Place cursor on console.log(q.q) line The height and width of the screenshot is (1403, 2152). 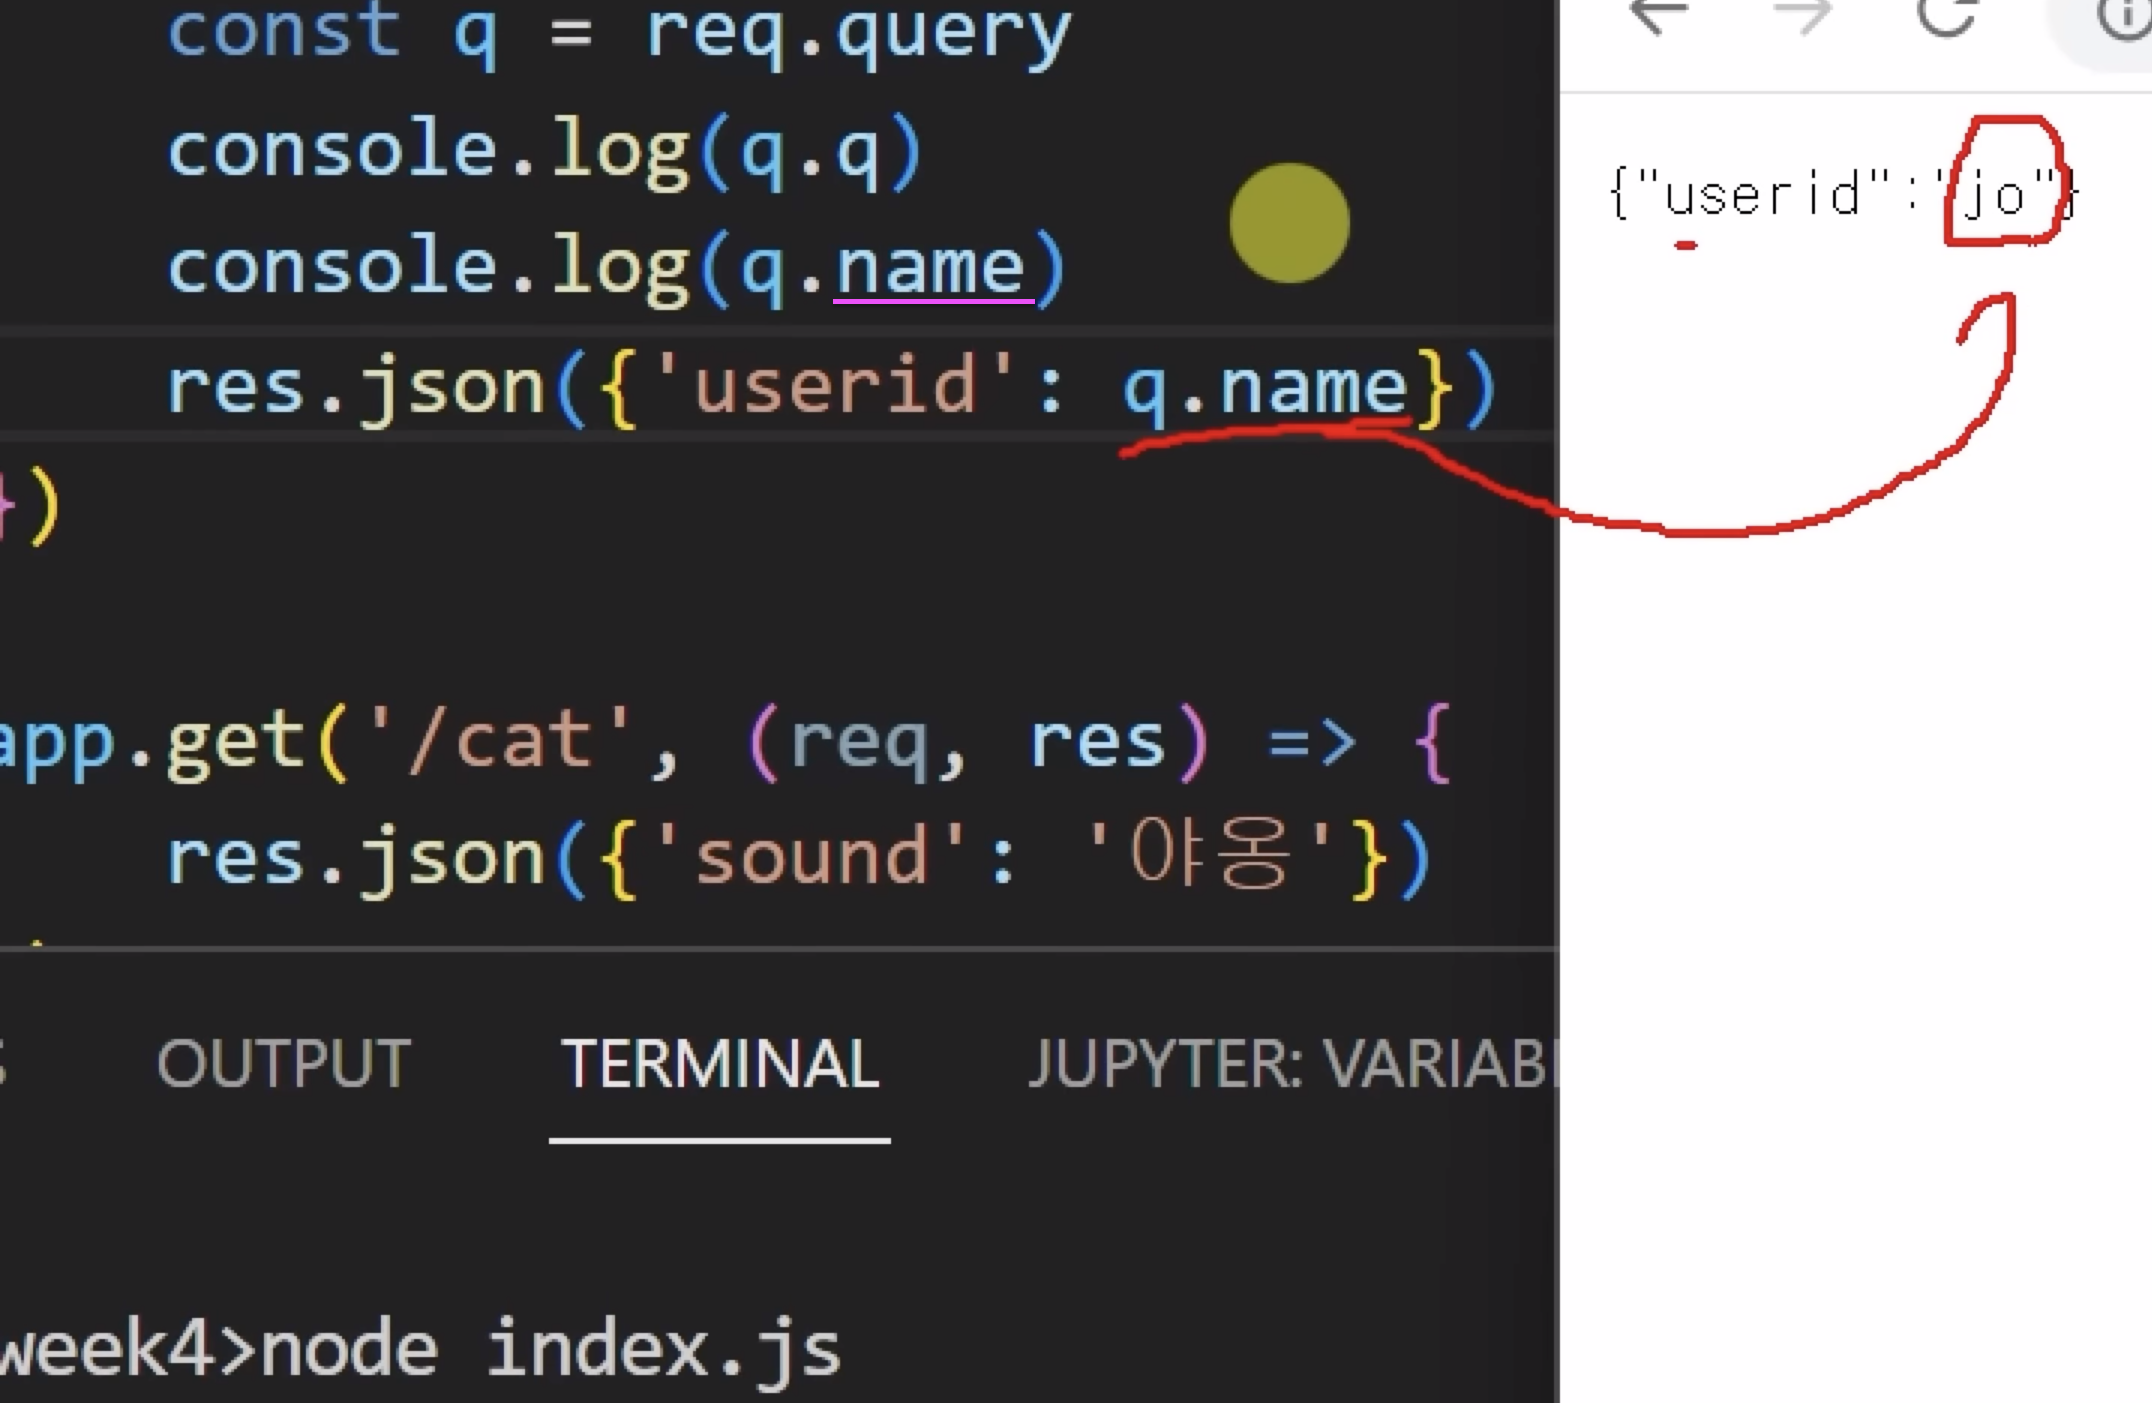click(545, 151)
